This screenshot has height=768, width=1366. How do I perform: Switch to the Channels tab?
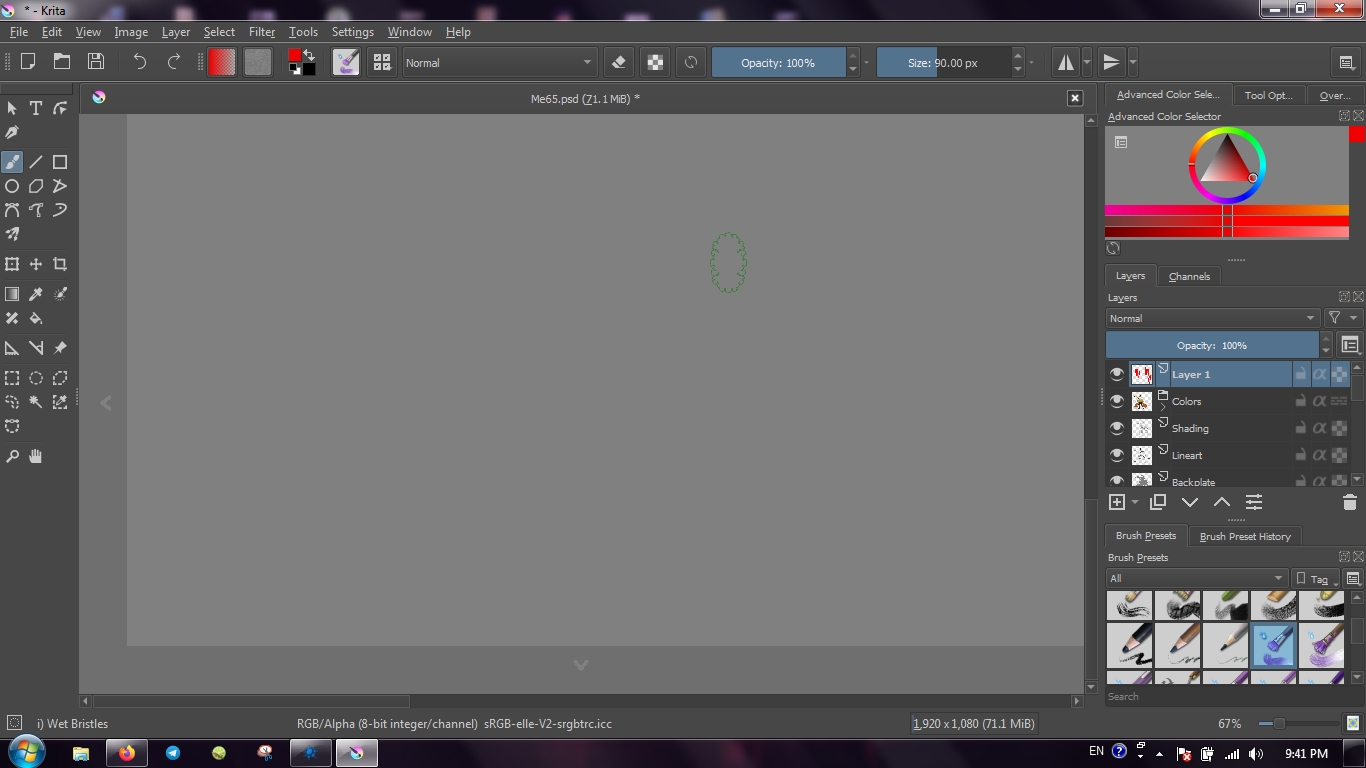(1189, 276)
